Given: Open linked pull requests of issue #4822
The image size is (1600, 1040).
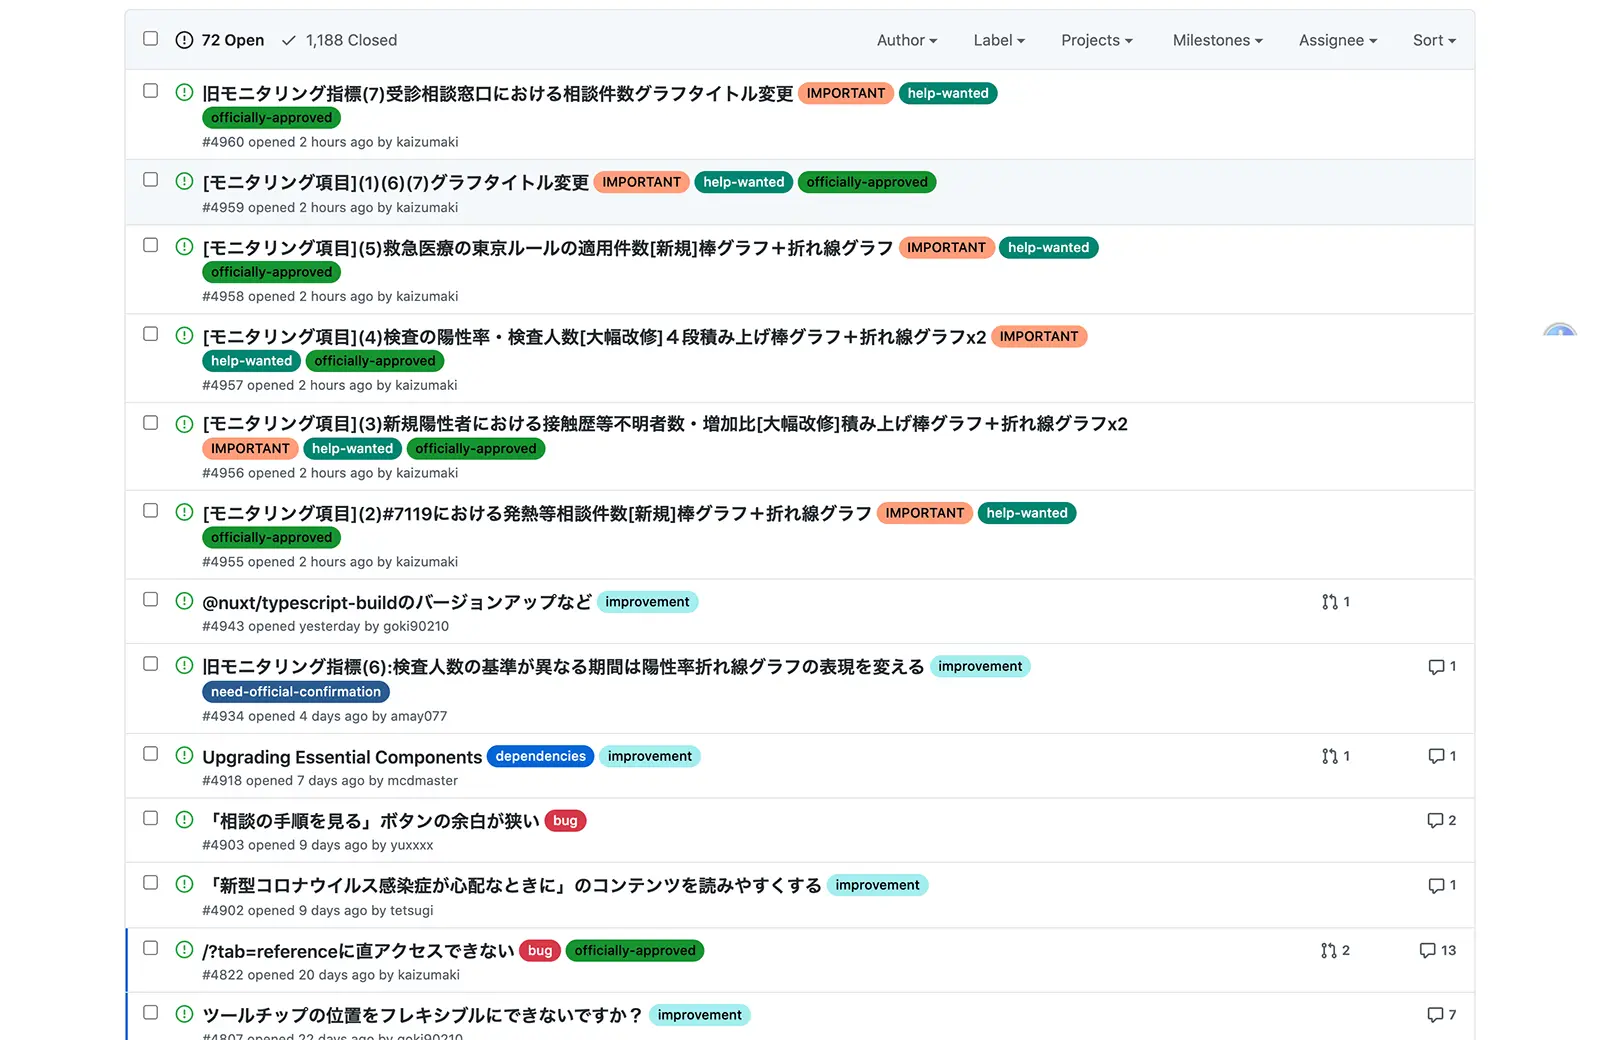Looking at the screenshot, I should pos(1336,950).
